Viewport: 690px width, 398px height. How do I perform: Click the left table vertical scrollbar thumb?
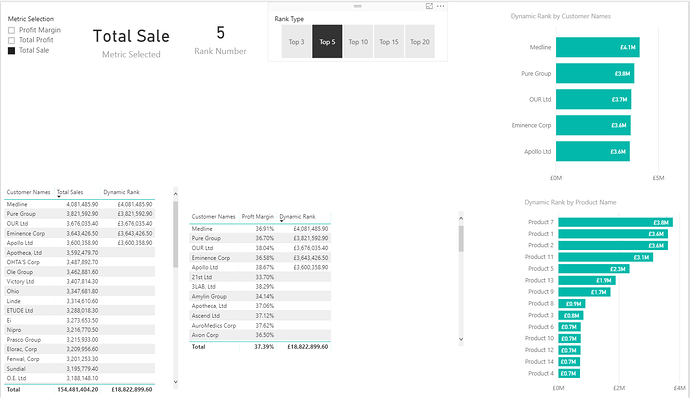[x=176, y=234]
